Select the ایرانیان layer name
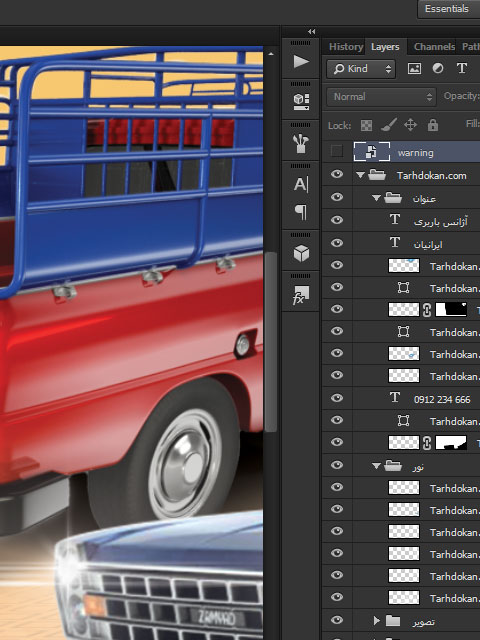The width and height of the screenshot is (480, 640). [x=428, y=244]
